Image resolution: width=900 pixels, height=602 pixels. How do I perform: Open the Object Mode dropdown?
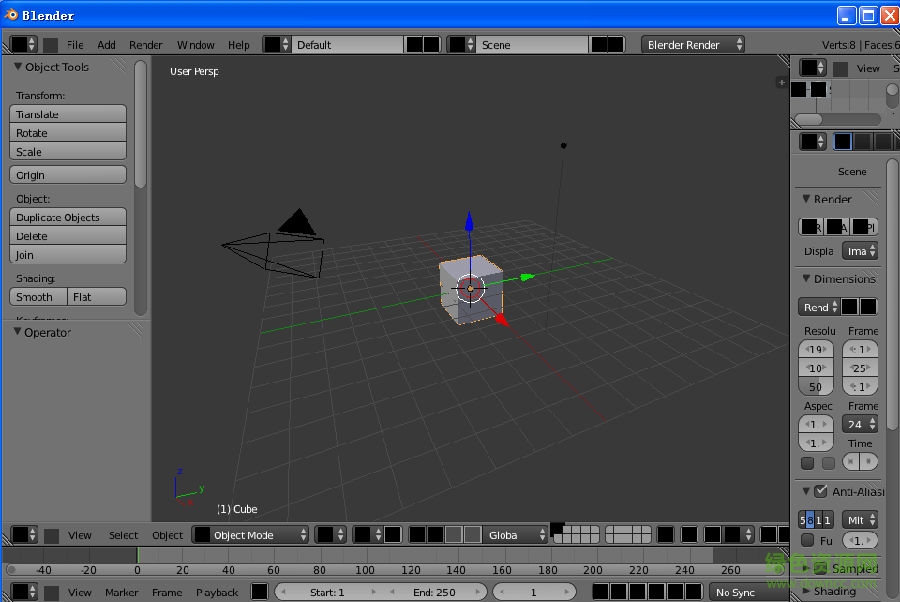[250, 535]
